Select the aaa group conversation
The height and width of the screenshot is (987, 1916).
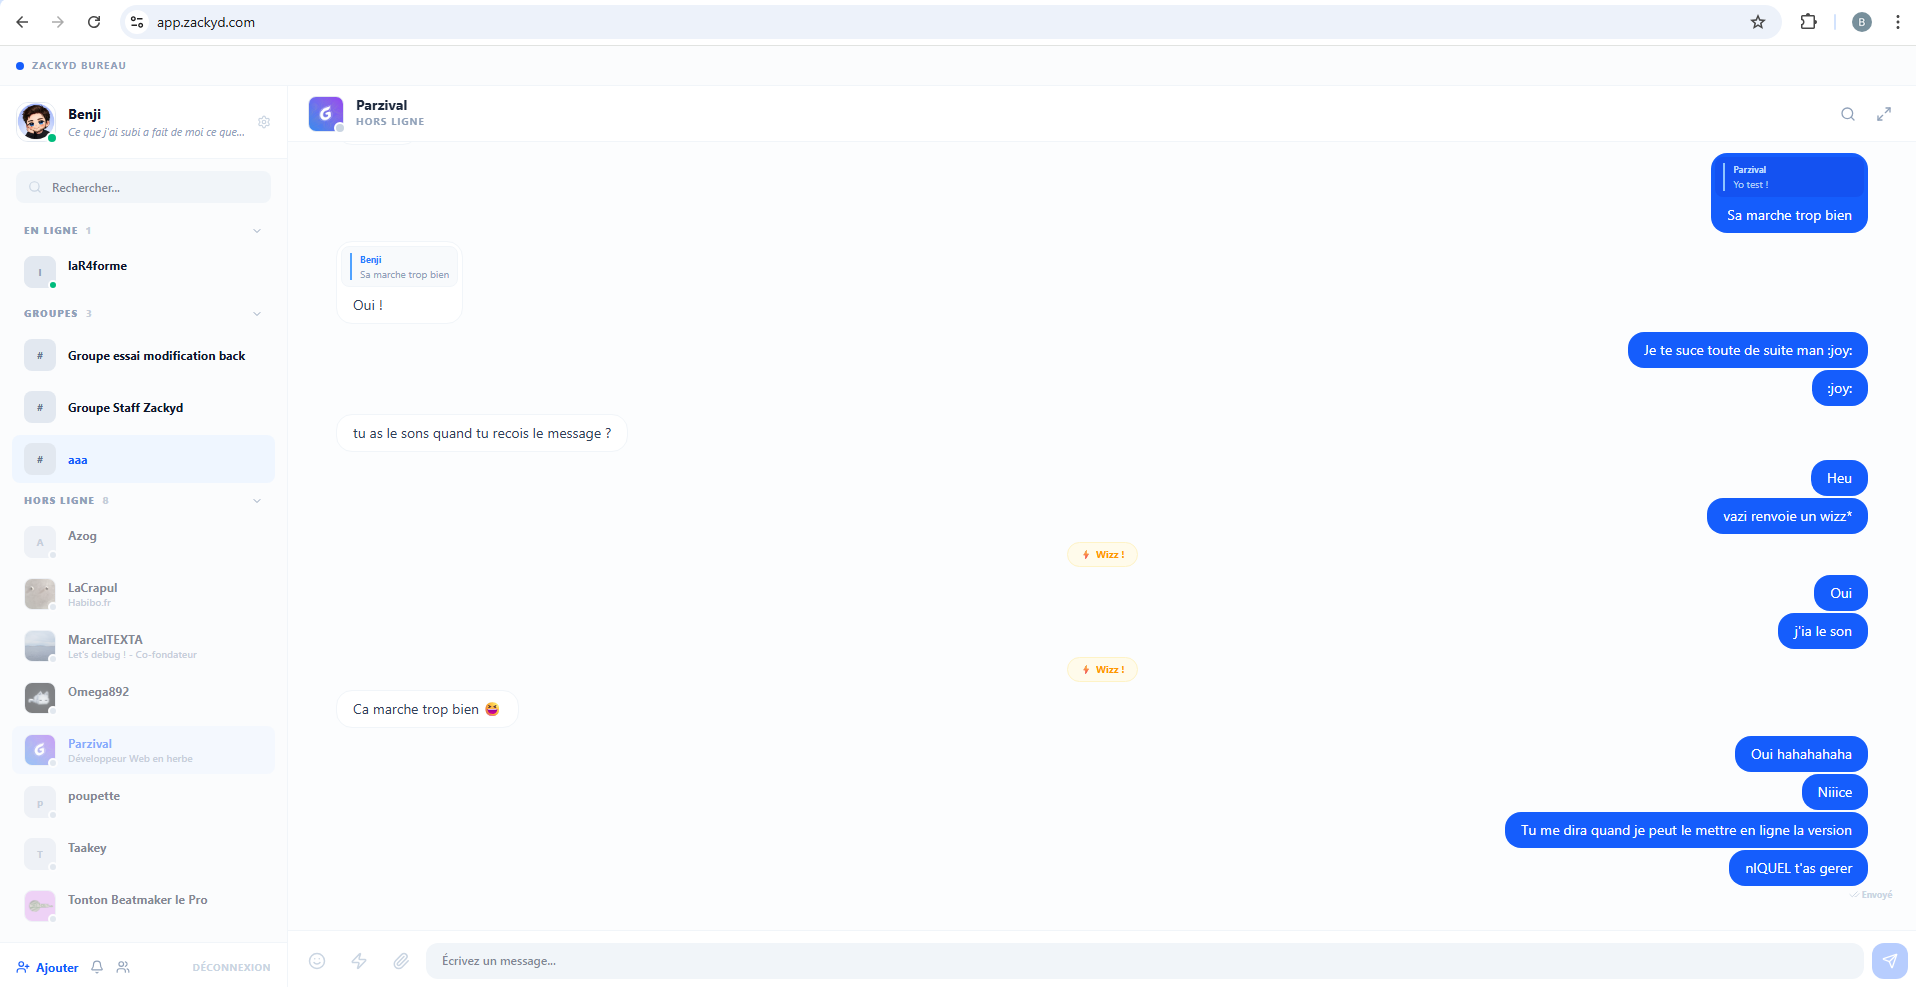pos(143,460)
